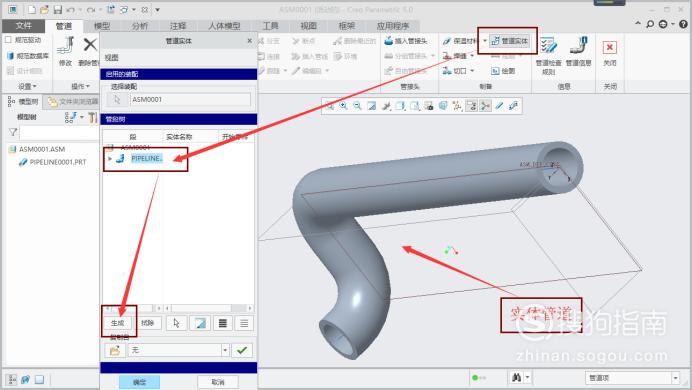The image size is (692, 390).
Task: Click the funnel filter icon in model tree
Action: coord(13,132)
